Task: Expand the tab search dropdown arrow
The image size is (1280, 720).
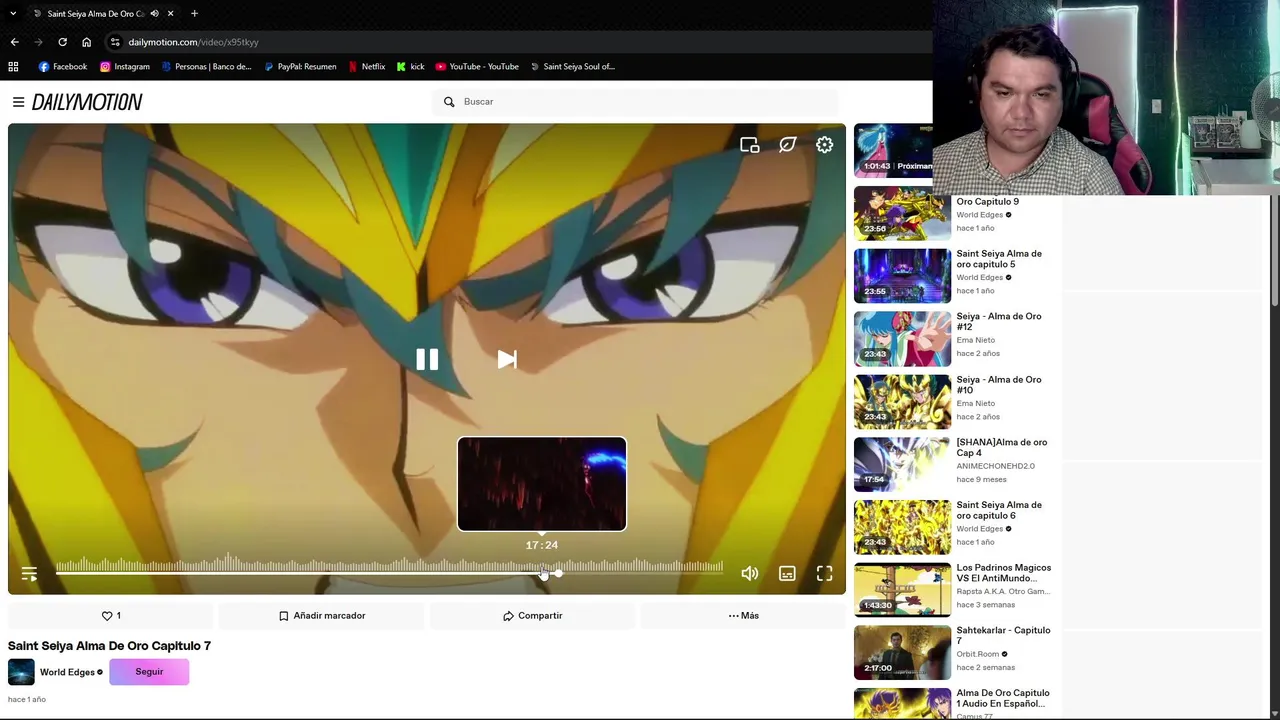Action: click(x=12, y=14)
